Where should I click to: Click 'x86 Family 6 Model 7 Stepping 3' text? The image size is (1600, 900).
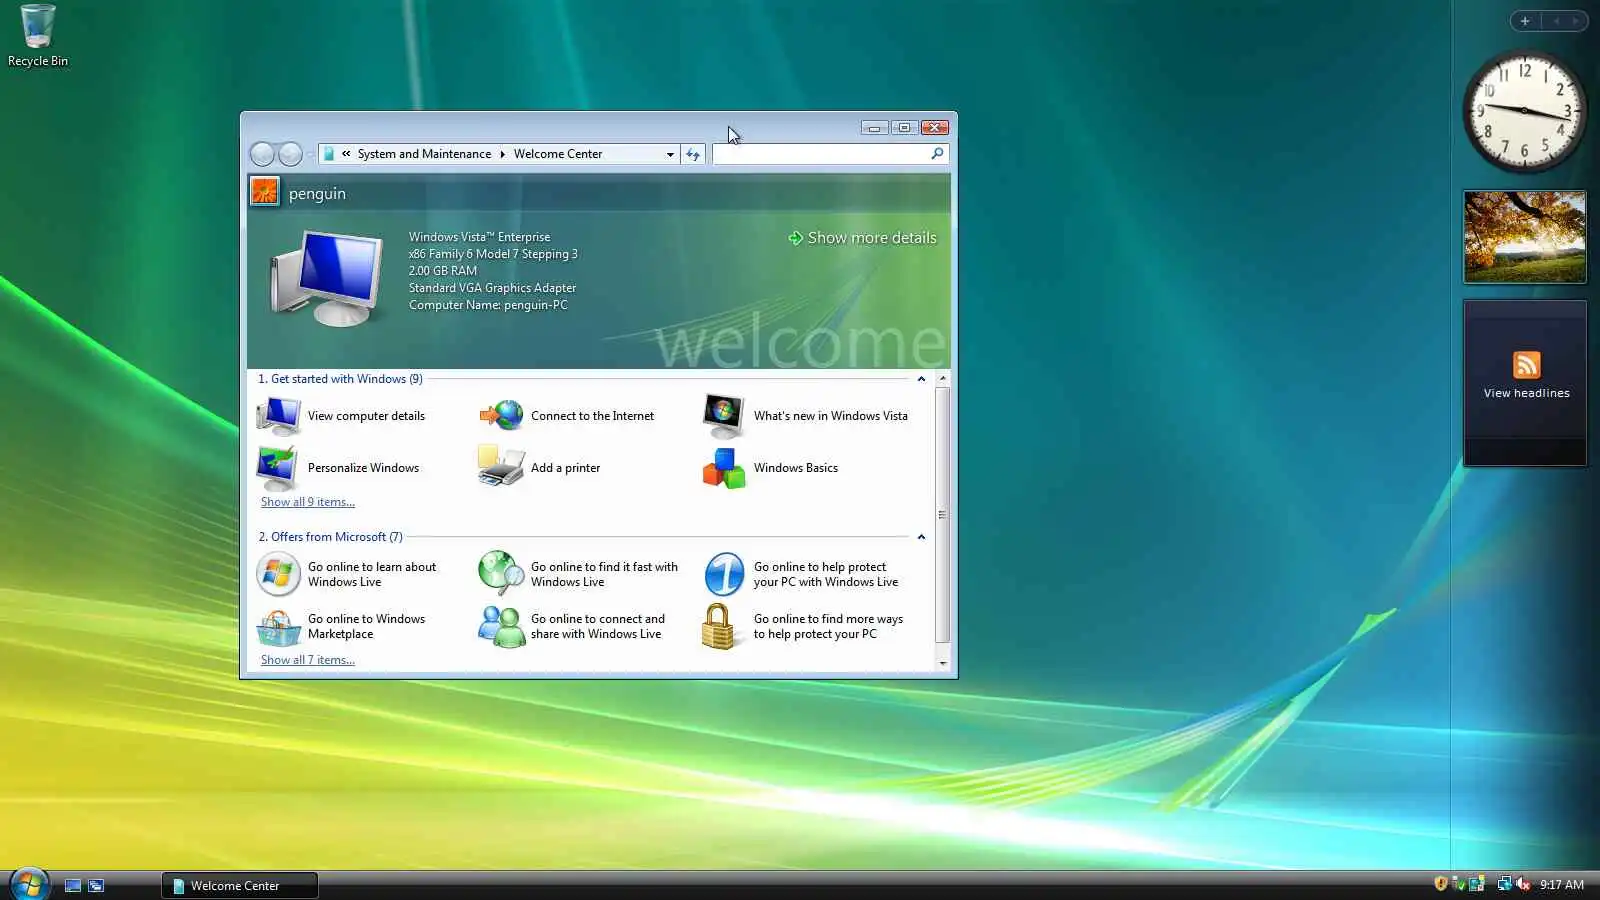pyautogui.click(x=493, y=254)
